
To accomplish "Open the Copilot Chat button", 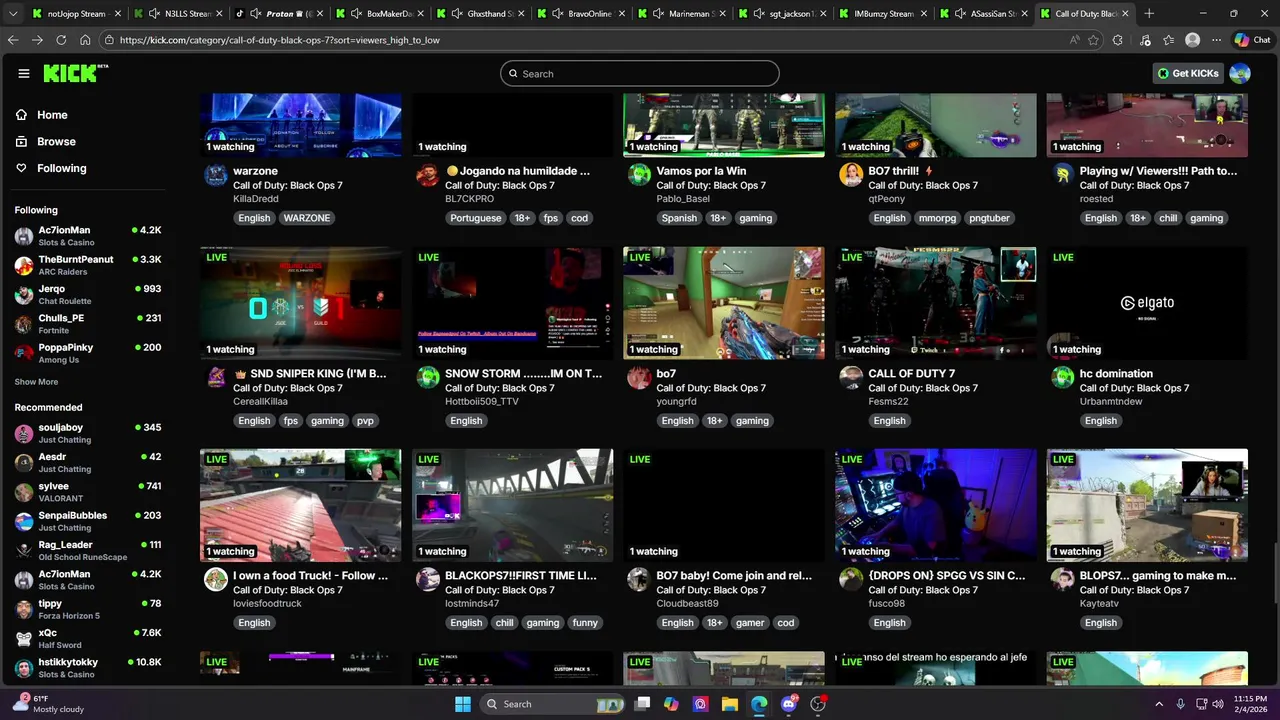I will click(x=1252, y=40).
